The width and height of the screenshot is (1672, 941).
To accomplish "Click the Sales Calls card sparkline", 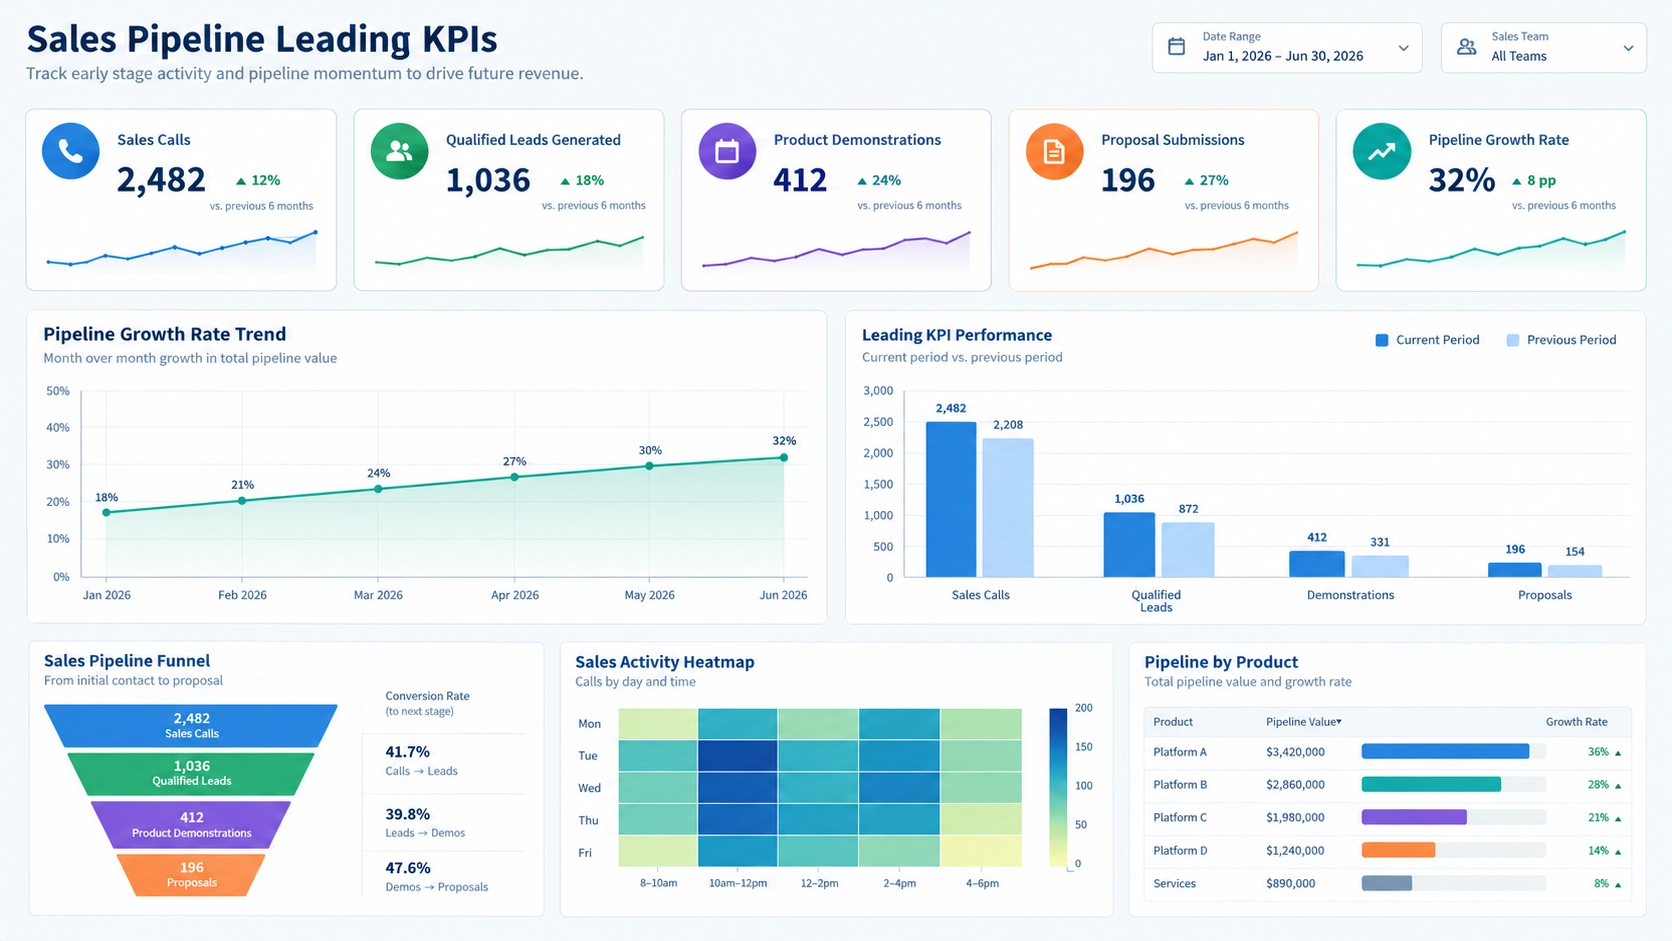I will [x=182, y=249].
